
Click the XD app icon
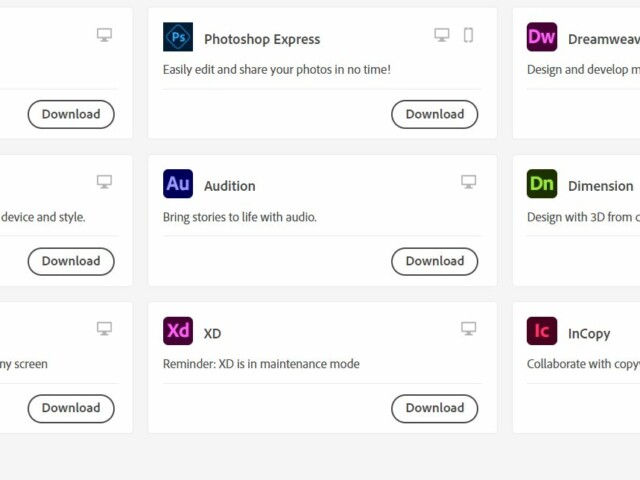click(178, 331)
